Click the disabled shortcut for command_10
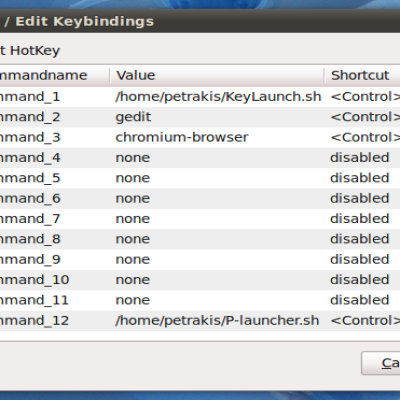The width and height of the screenshot is (400, 400). point(360,280)
